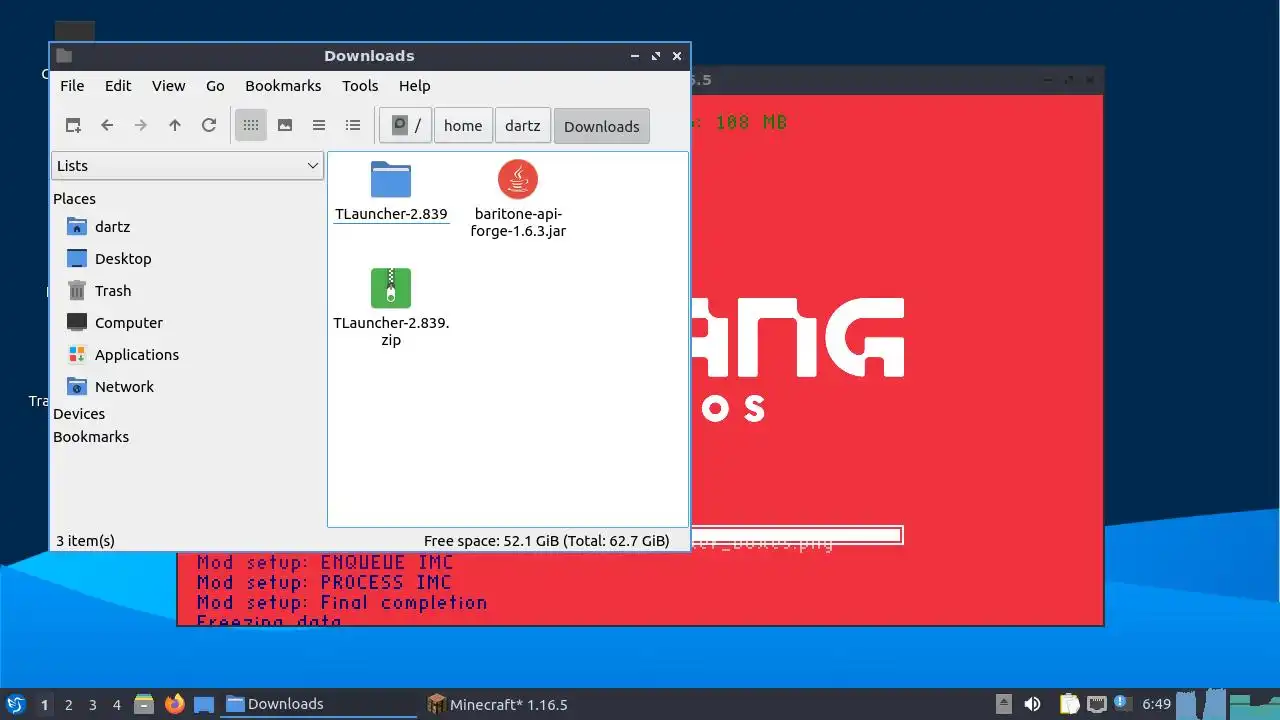Screen dimensions: 1280x720
Task: Click the Downloads window title icon
Action: click(x=64, y=56)
